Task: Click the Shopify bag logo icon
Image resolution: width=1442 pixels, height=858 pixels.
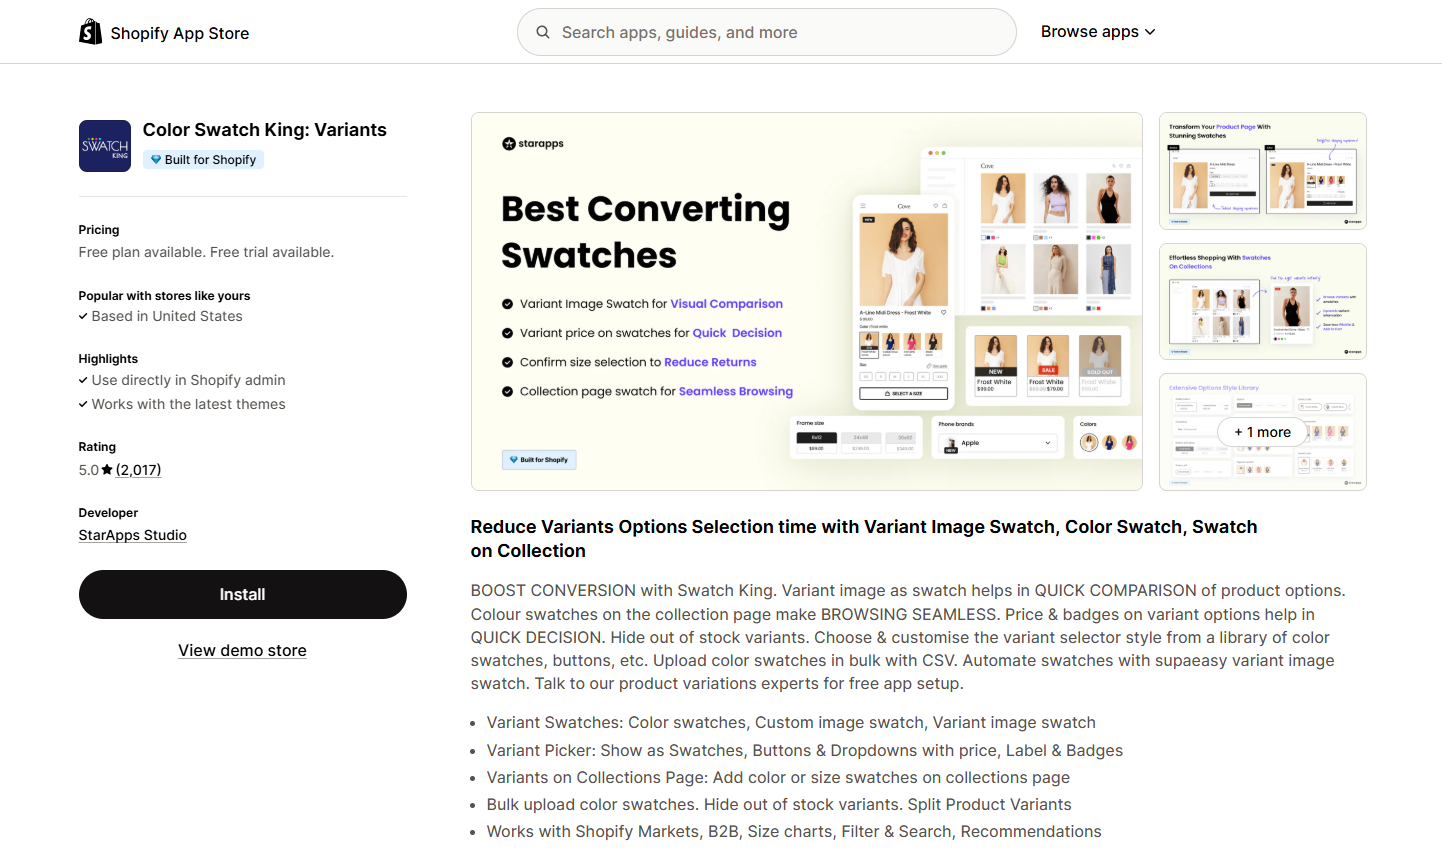Action: (x=91, y=32)
